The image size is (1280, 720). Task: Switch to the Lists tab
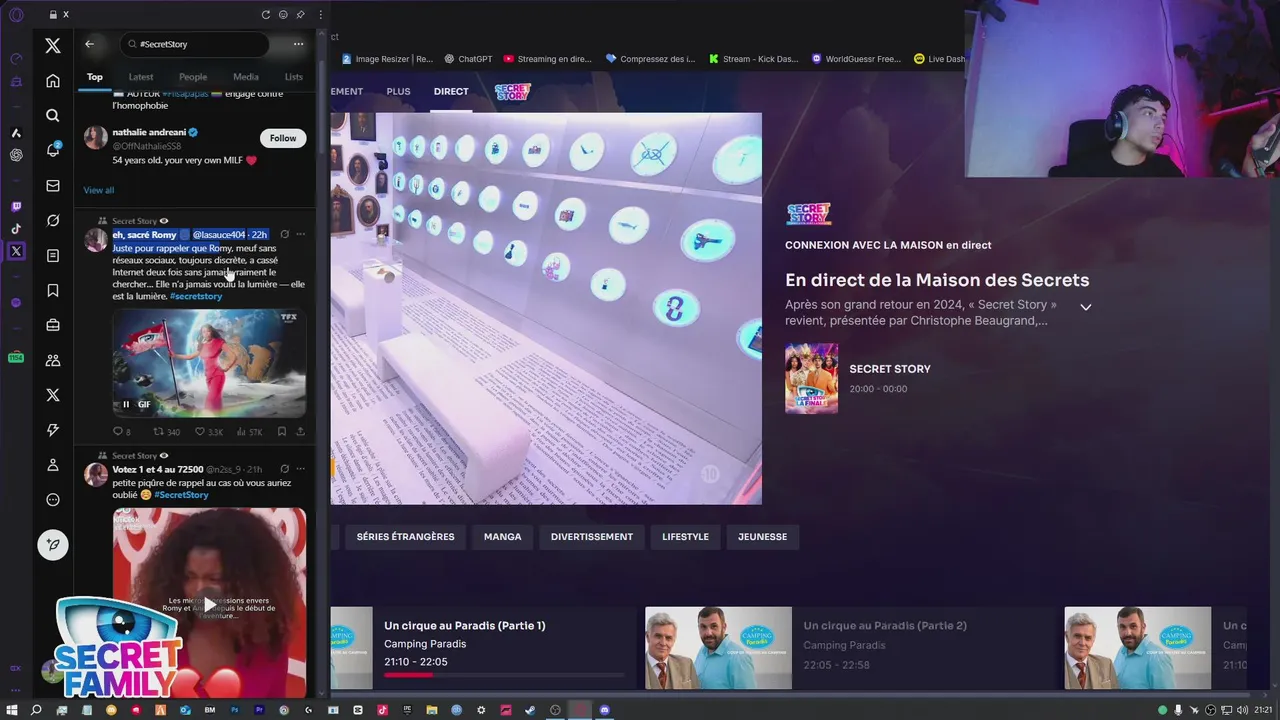coord(294,77)
